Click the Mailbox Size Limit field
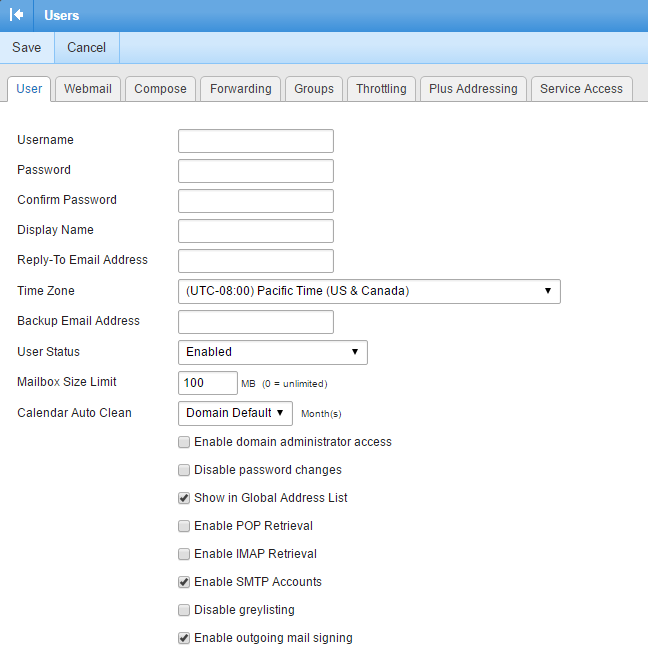 [208, 383]
